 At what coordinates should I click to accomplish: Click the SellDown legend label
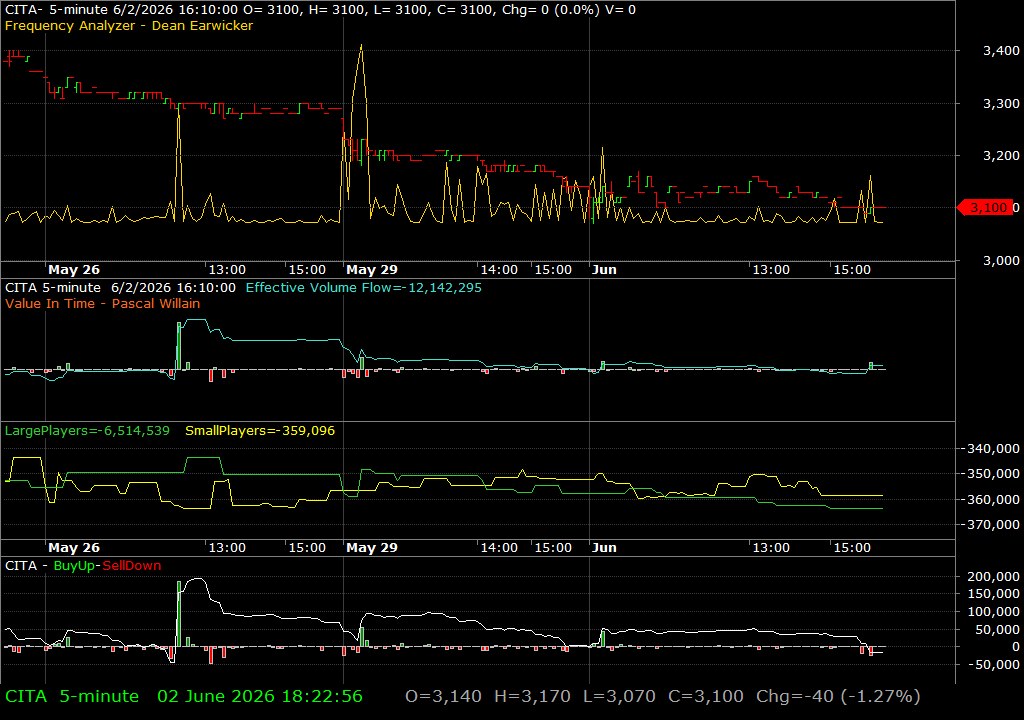point(131,565)
